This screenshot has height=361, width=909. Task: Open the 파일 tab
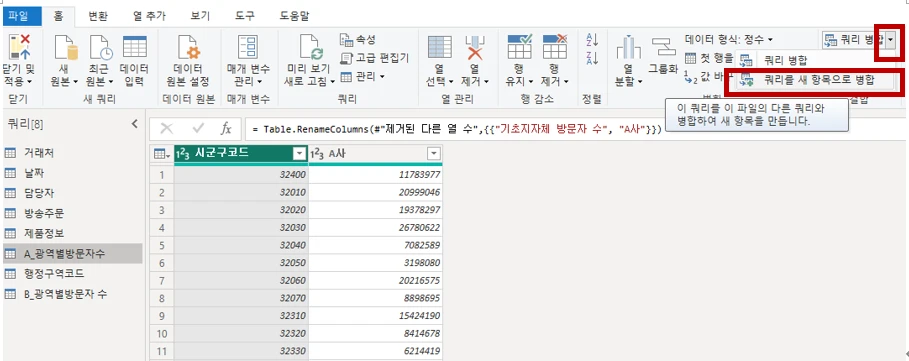click(x=21, y=16)
